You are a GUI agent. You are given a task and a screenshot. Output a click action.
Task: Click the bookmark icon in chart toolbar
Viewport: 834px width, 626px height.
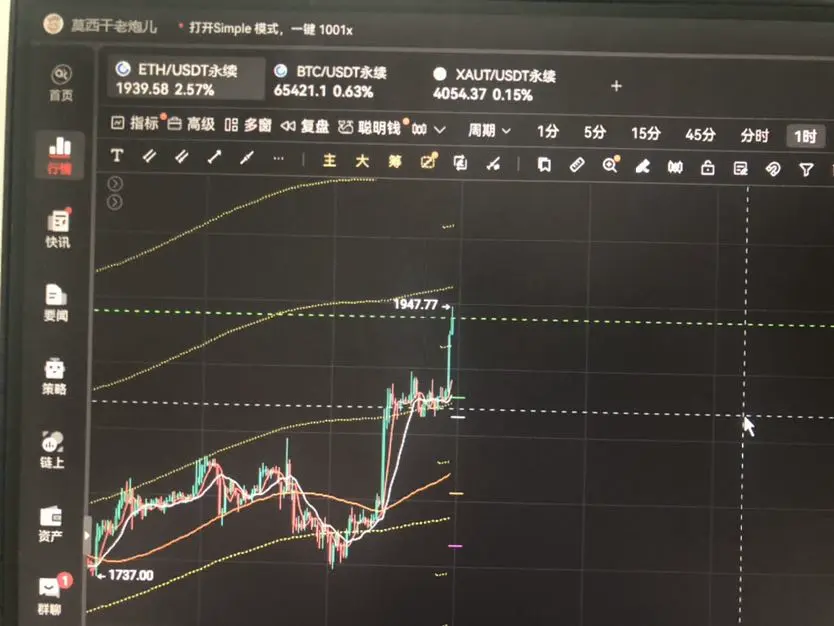coord(544,164)
